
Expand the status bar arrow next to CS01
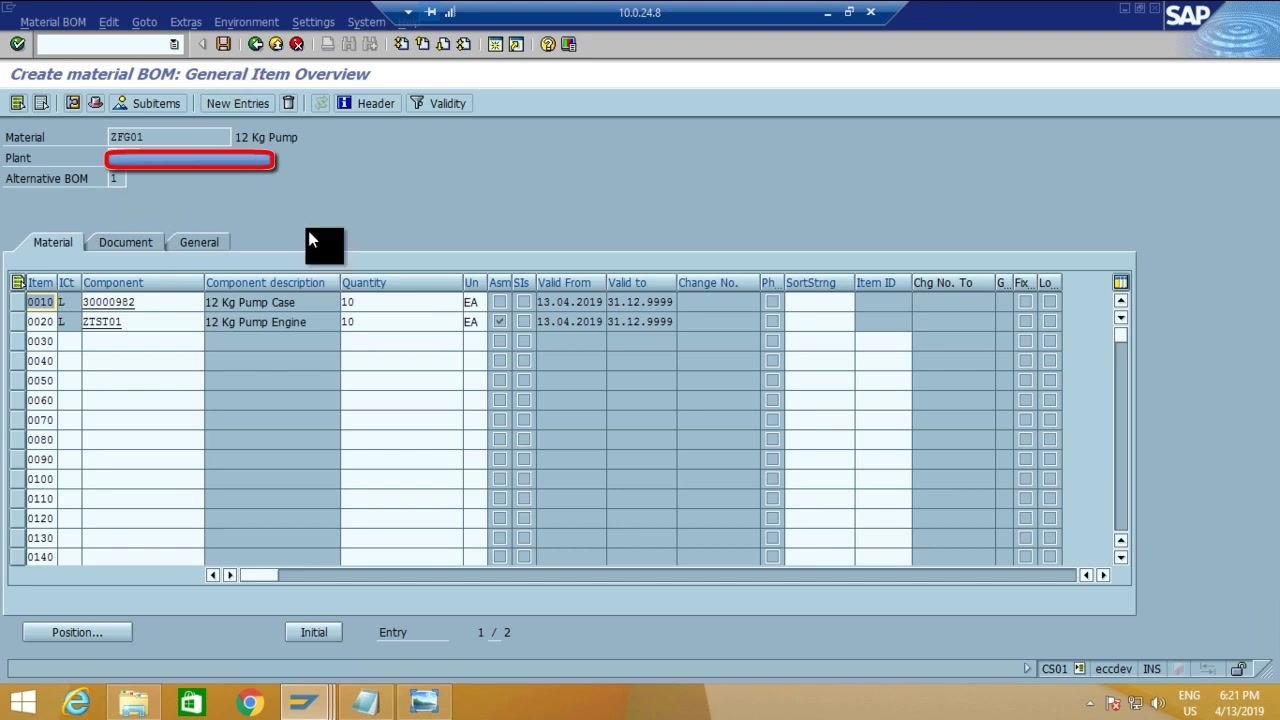pyautogui.click(x=1027, y=669)
